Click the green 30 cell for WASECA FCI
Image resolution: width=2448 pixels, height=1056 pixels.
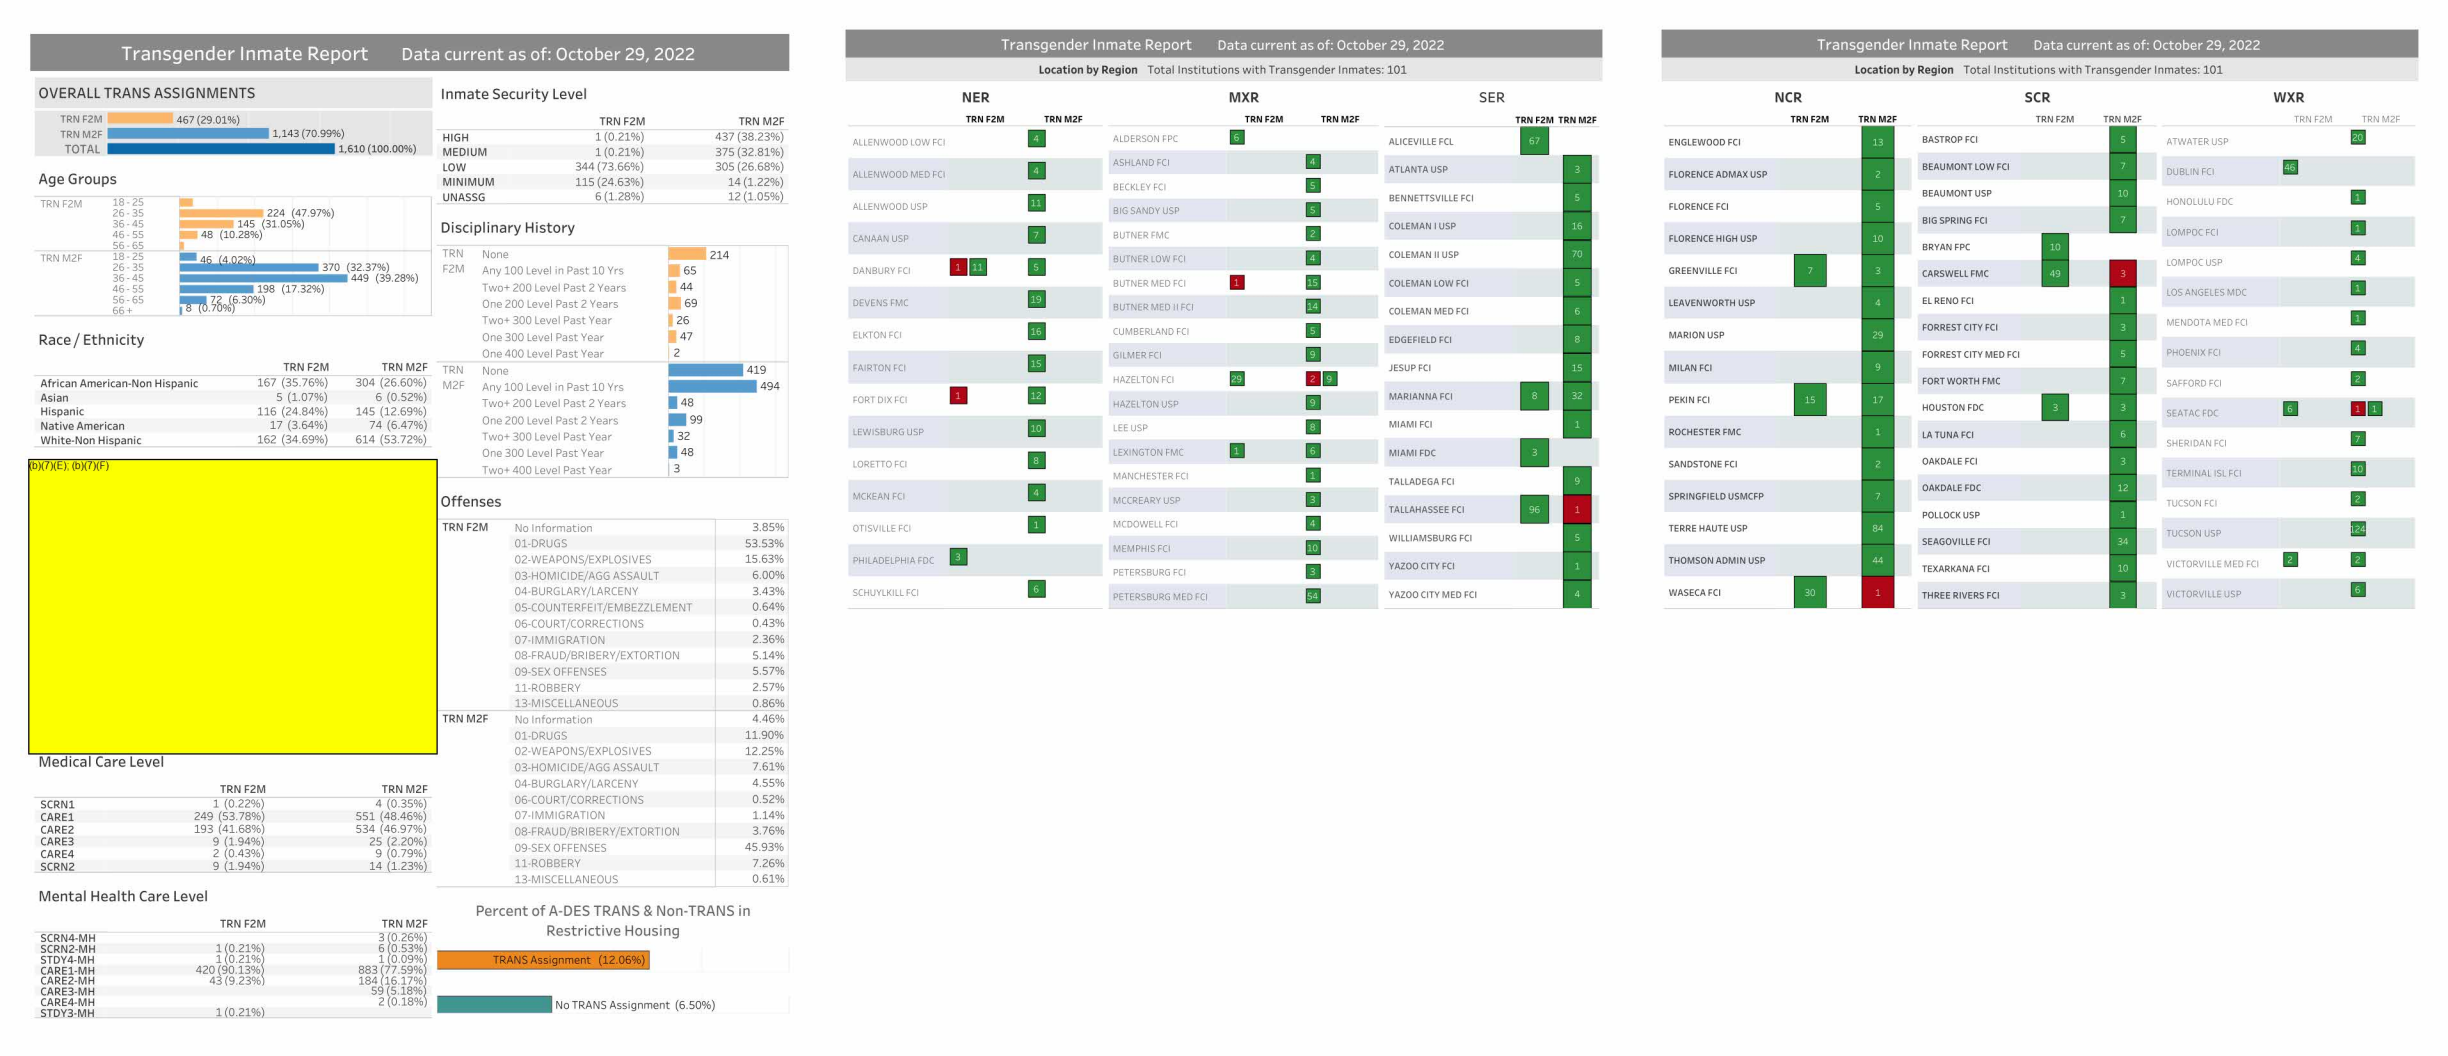pyautogui.click(x=1810, y=592)
